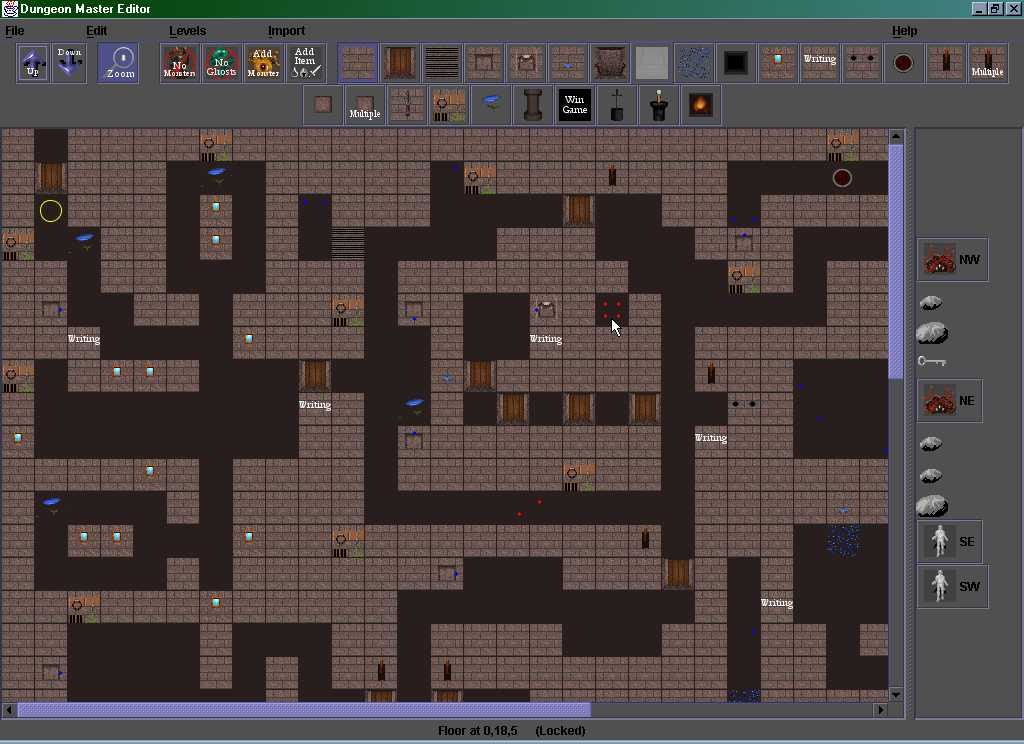Open the Help menu
Image resolution: width=1024 pixels, height=744 pixels.
click(x=904, y=31)
